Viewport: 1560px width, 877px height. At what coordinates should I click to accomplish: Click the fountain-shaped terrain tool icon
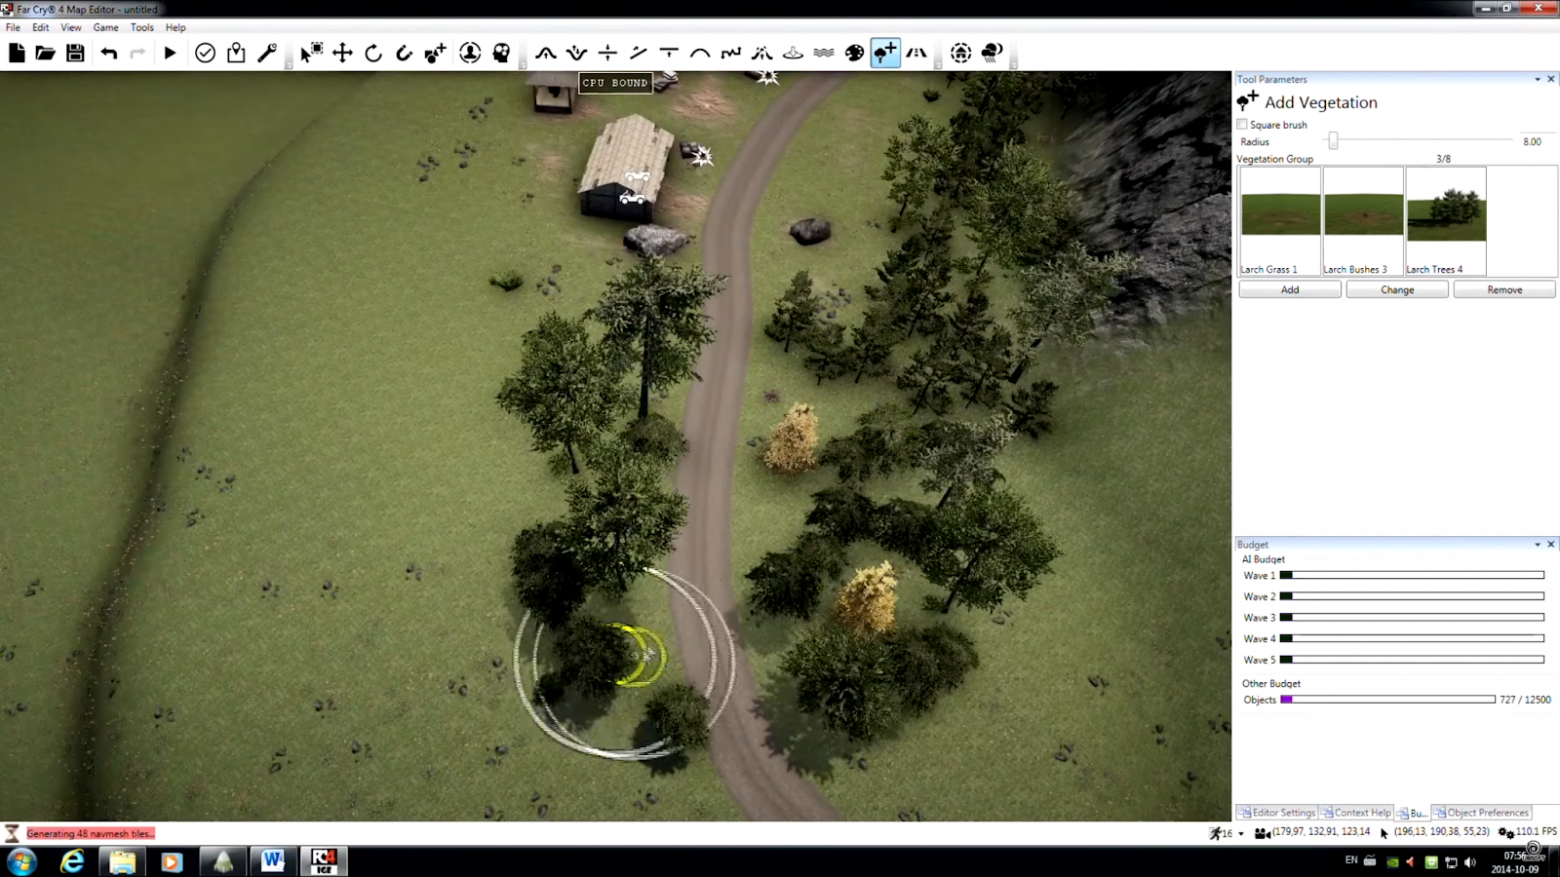click(793, 53)
